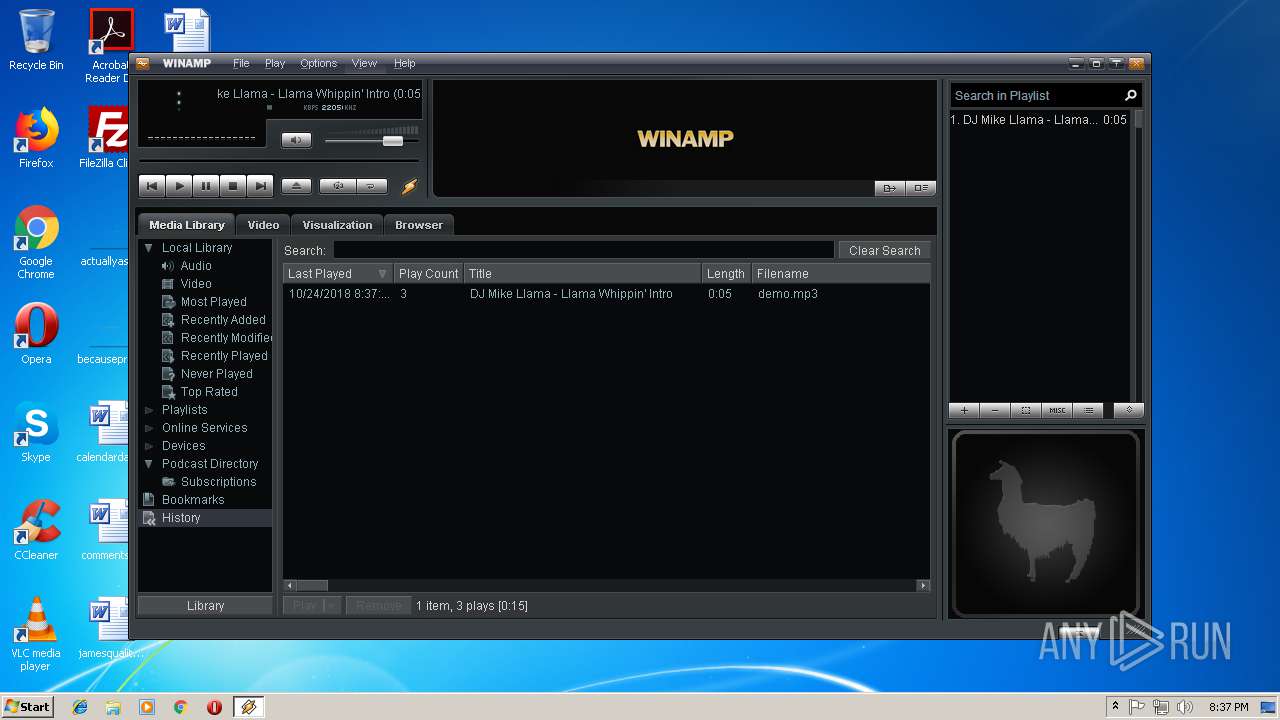Select the demo.mp3 filename cell
The image size is (1280, 720).
788,294
